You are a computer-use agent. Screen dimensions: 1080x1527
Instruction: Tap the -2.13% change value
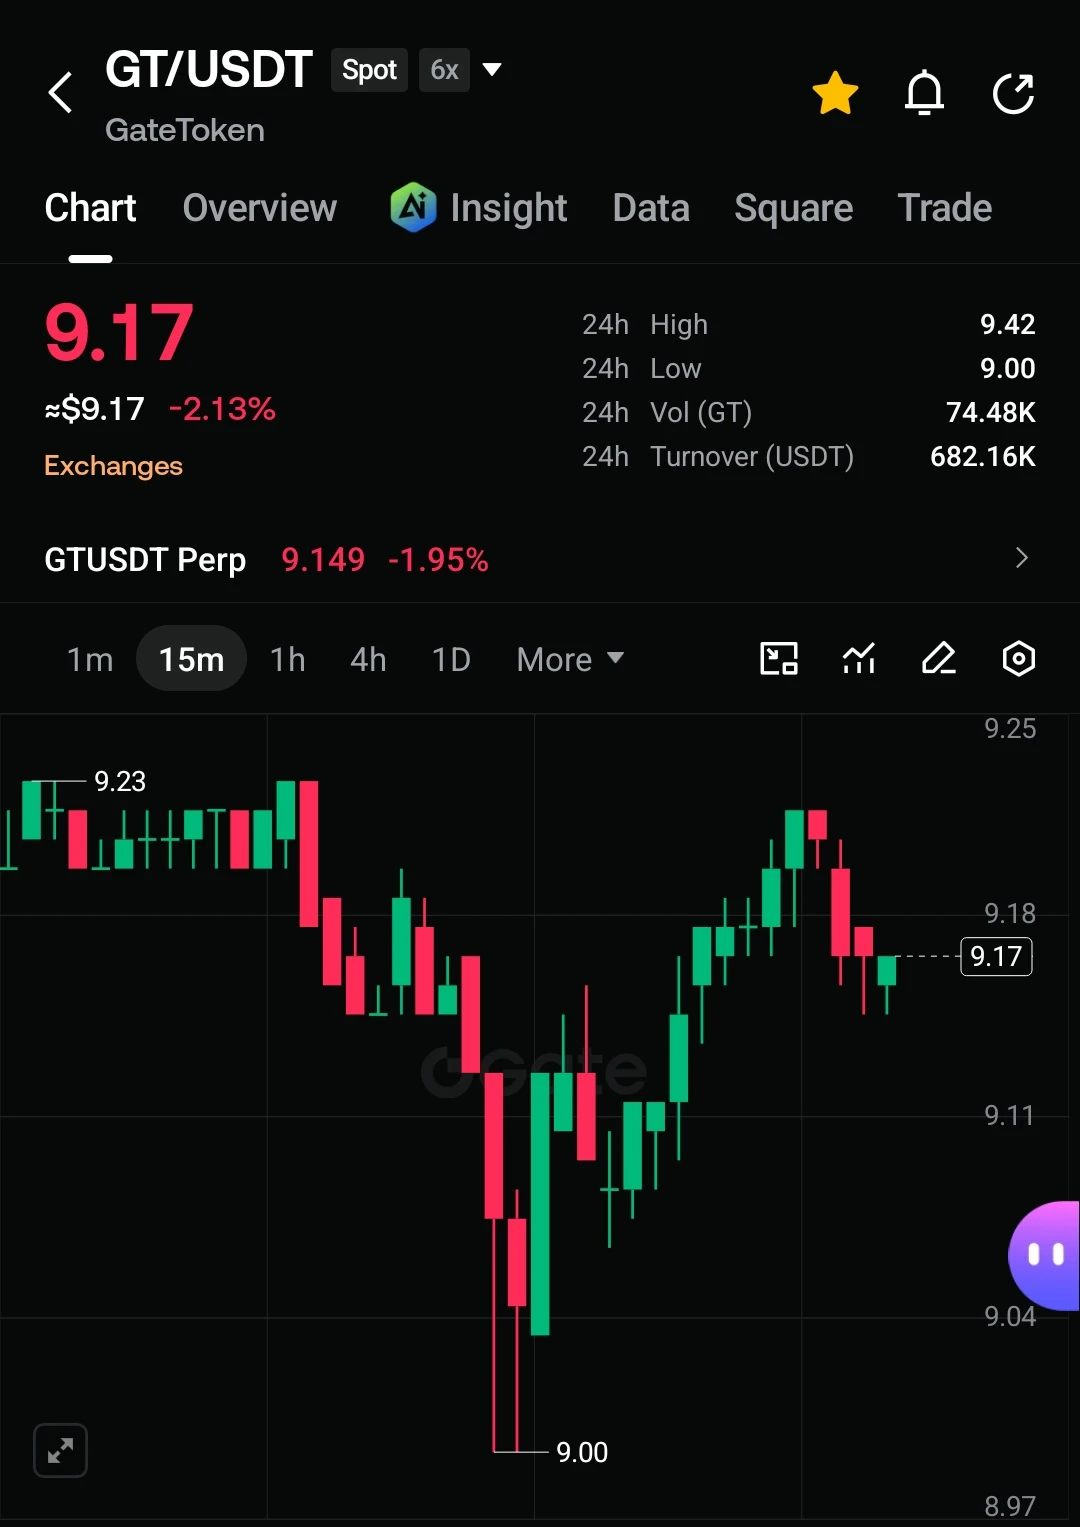[222, 409]
